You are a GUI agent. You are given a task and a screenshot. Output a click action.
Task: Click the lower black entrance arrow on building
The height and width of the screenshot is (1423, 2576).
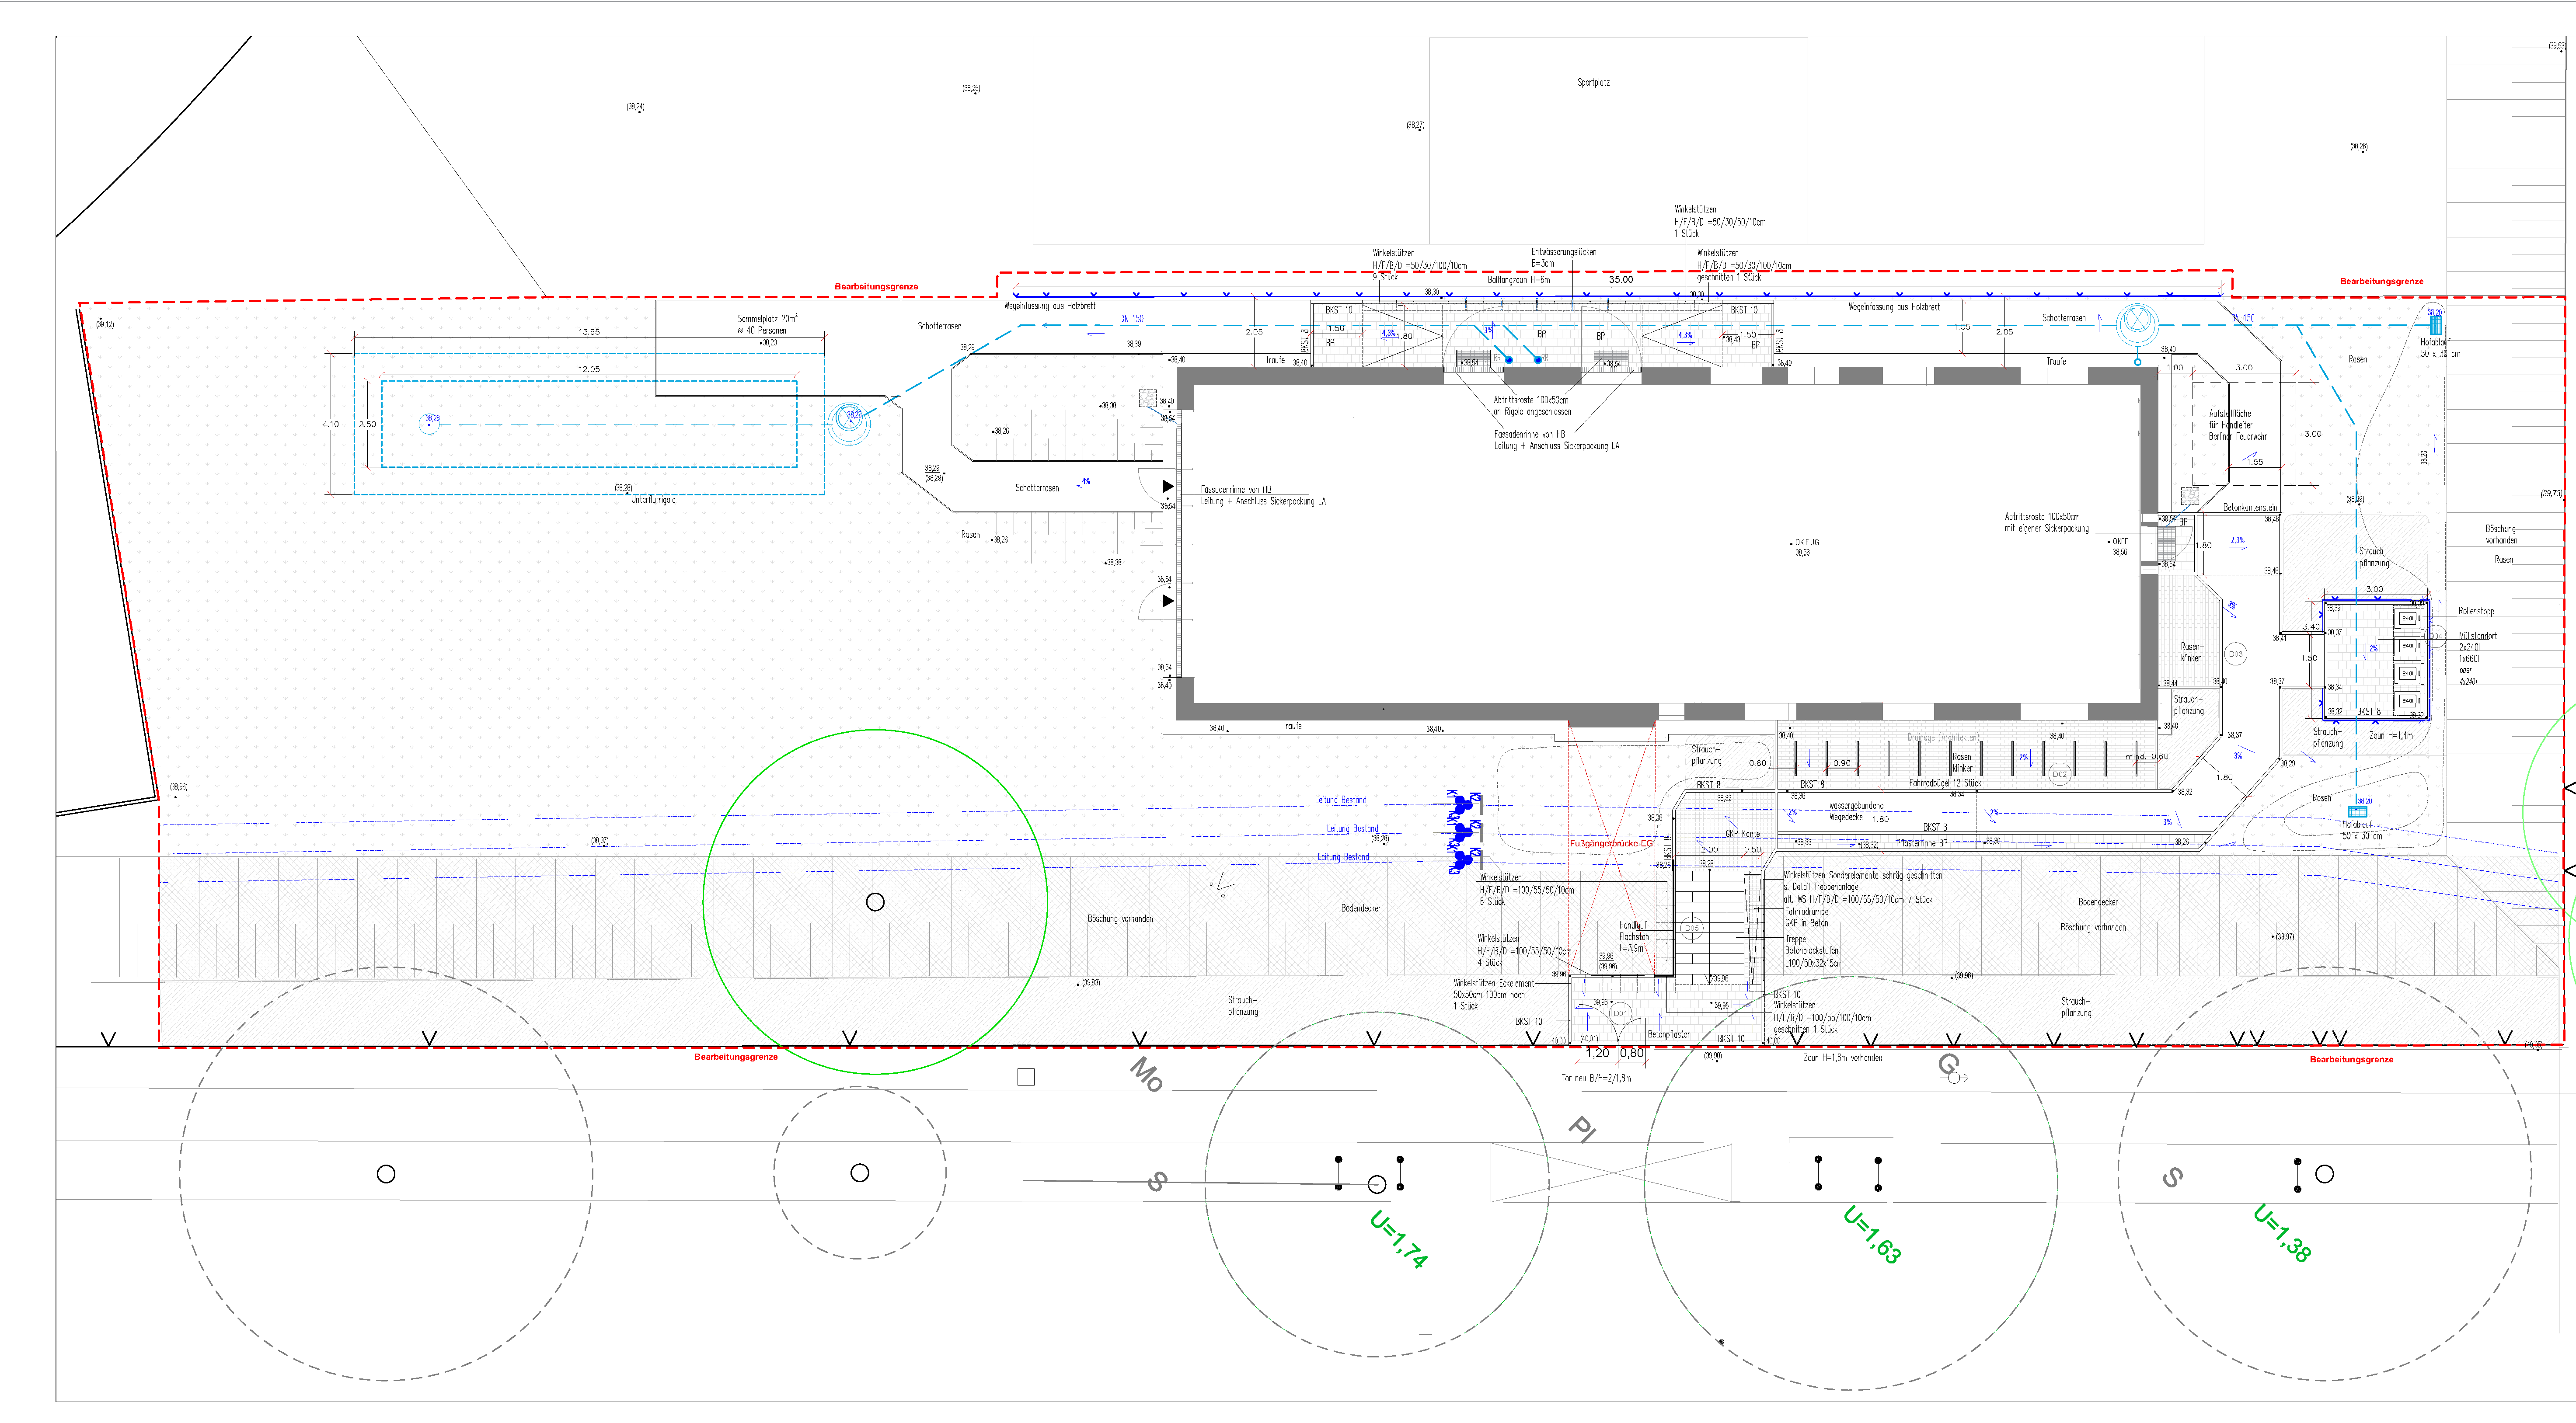(x=1168, y=601)
